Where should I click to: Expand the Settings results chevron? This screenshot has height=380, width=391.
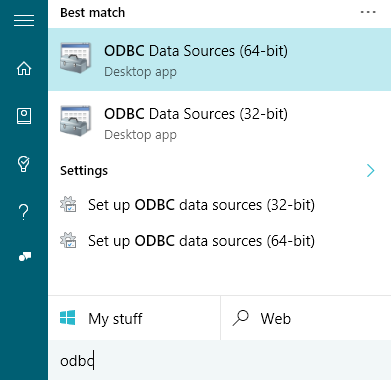370,171
